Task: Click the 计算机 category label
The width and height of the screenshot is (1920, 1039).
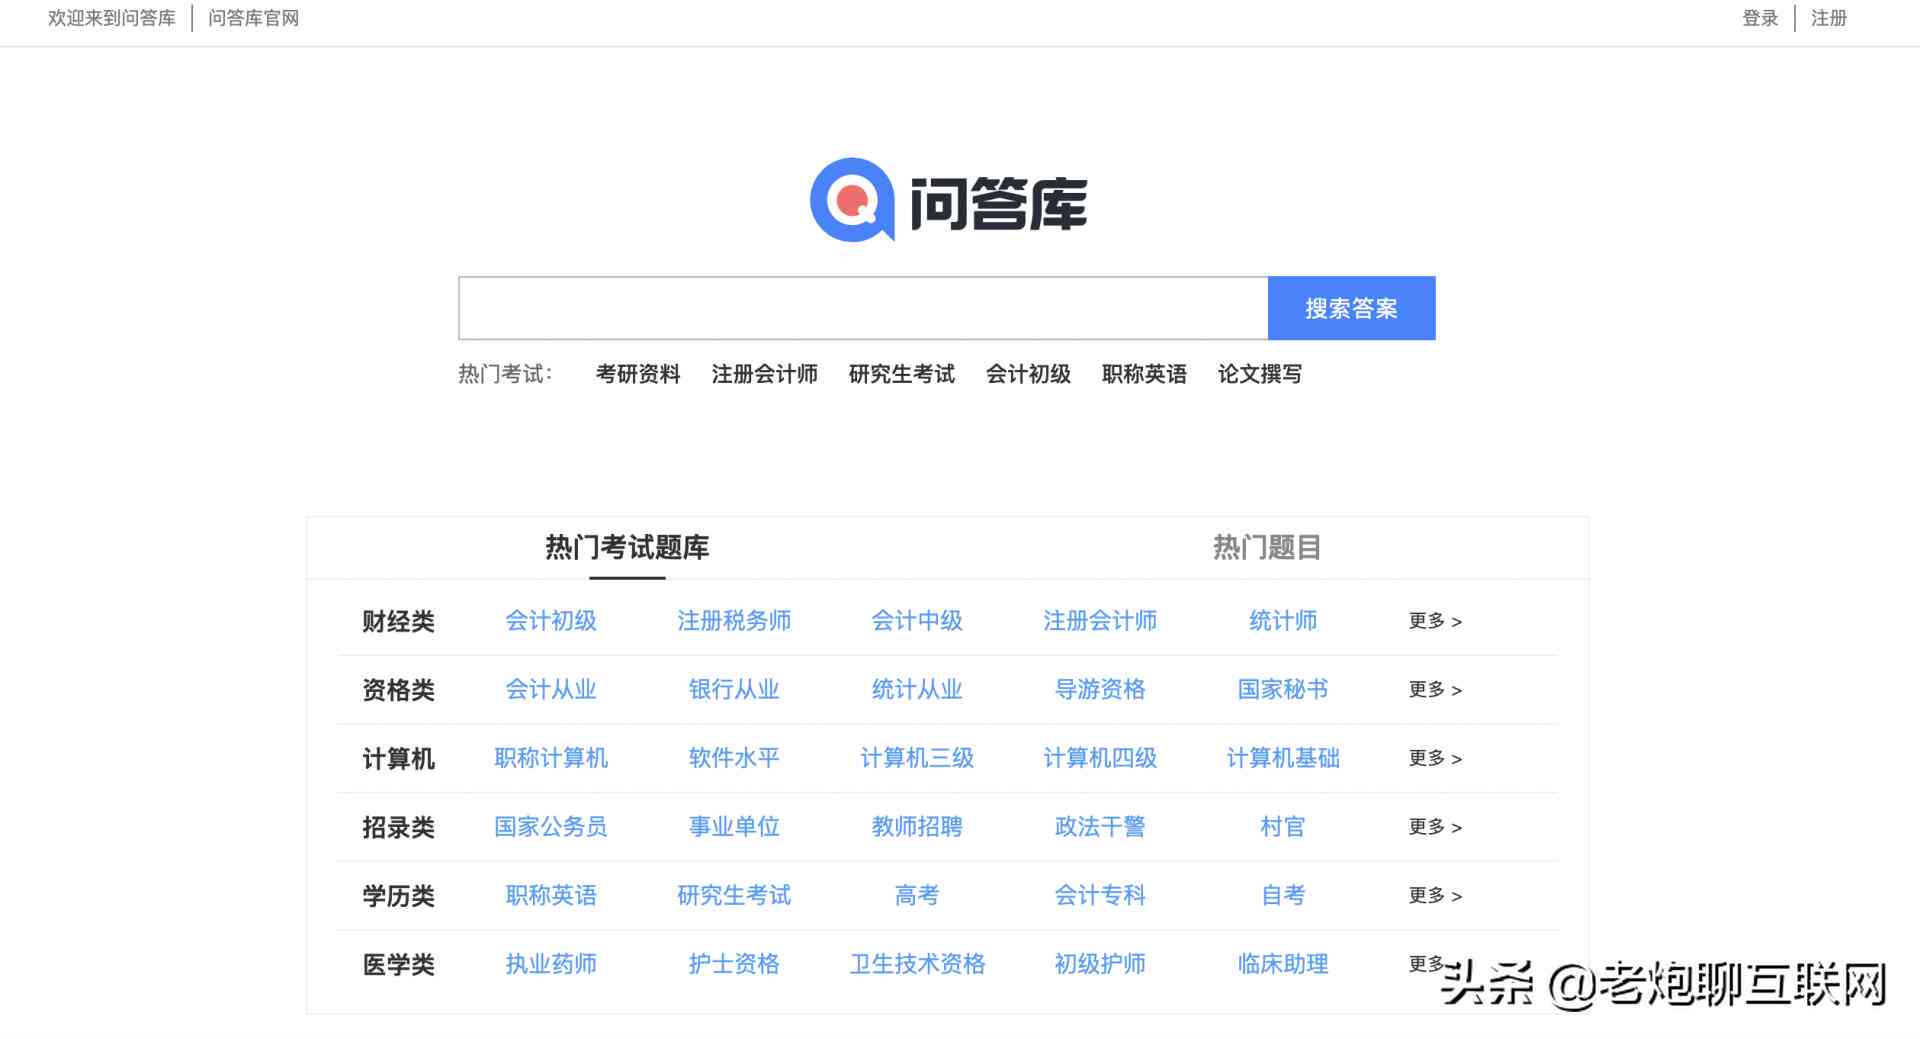Action: pos(398,759)
